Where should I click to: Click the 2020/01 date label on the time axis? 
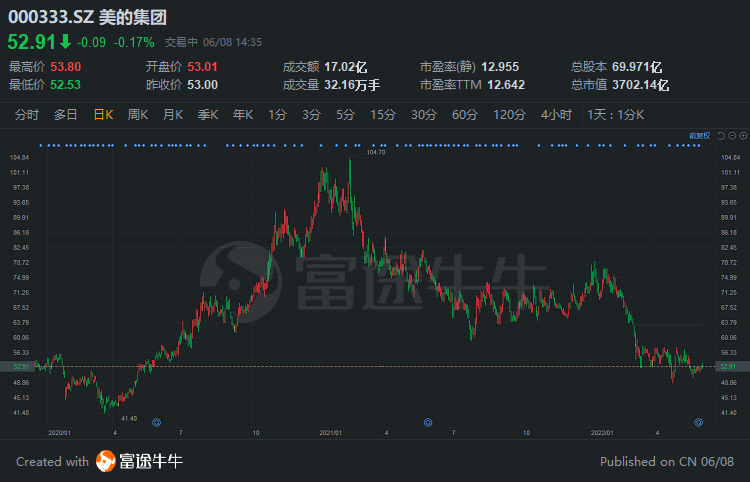click(x=60, y=433)
